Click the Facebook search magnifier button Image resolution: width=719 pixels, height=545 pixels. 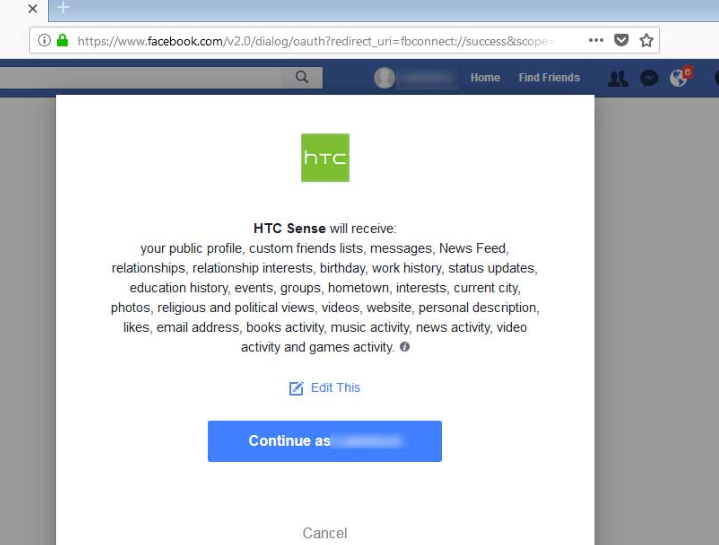pyautogui.click(x=302, y=77)
